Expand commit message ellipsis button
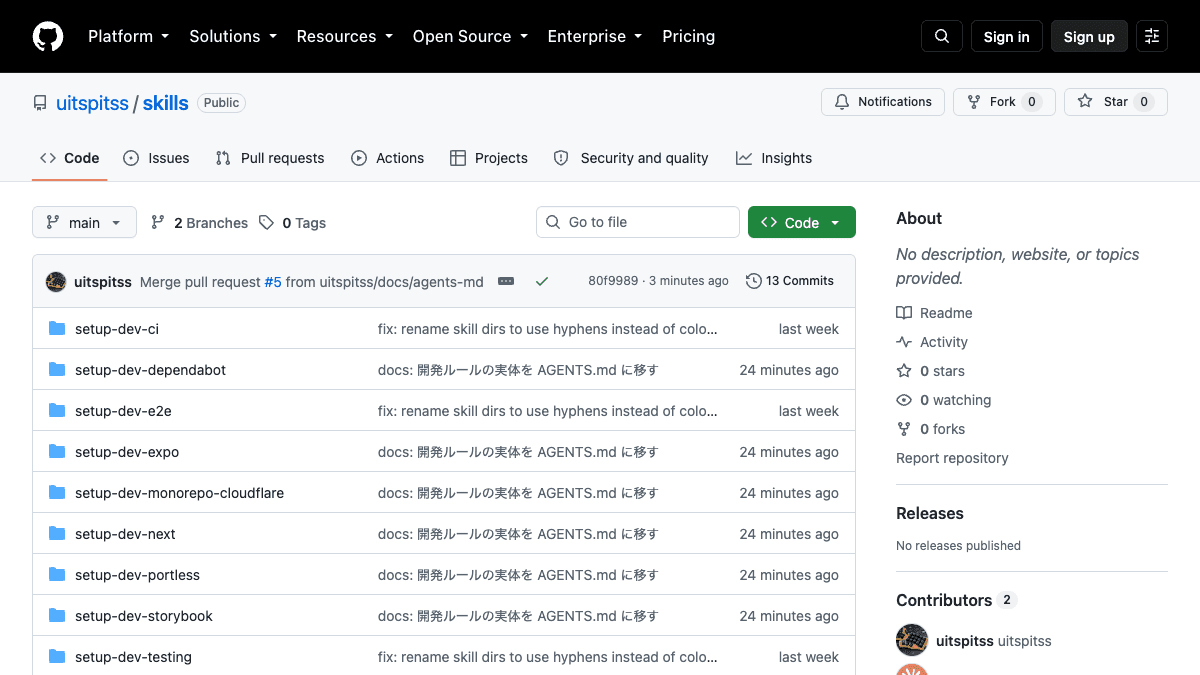The image size is (1200, 675). pyautogui.click(x=506, y=282)
